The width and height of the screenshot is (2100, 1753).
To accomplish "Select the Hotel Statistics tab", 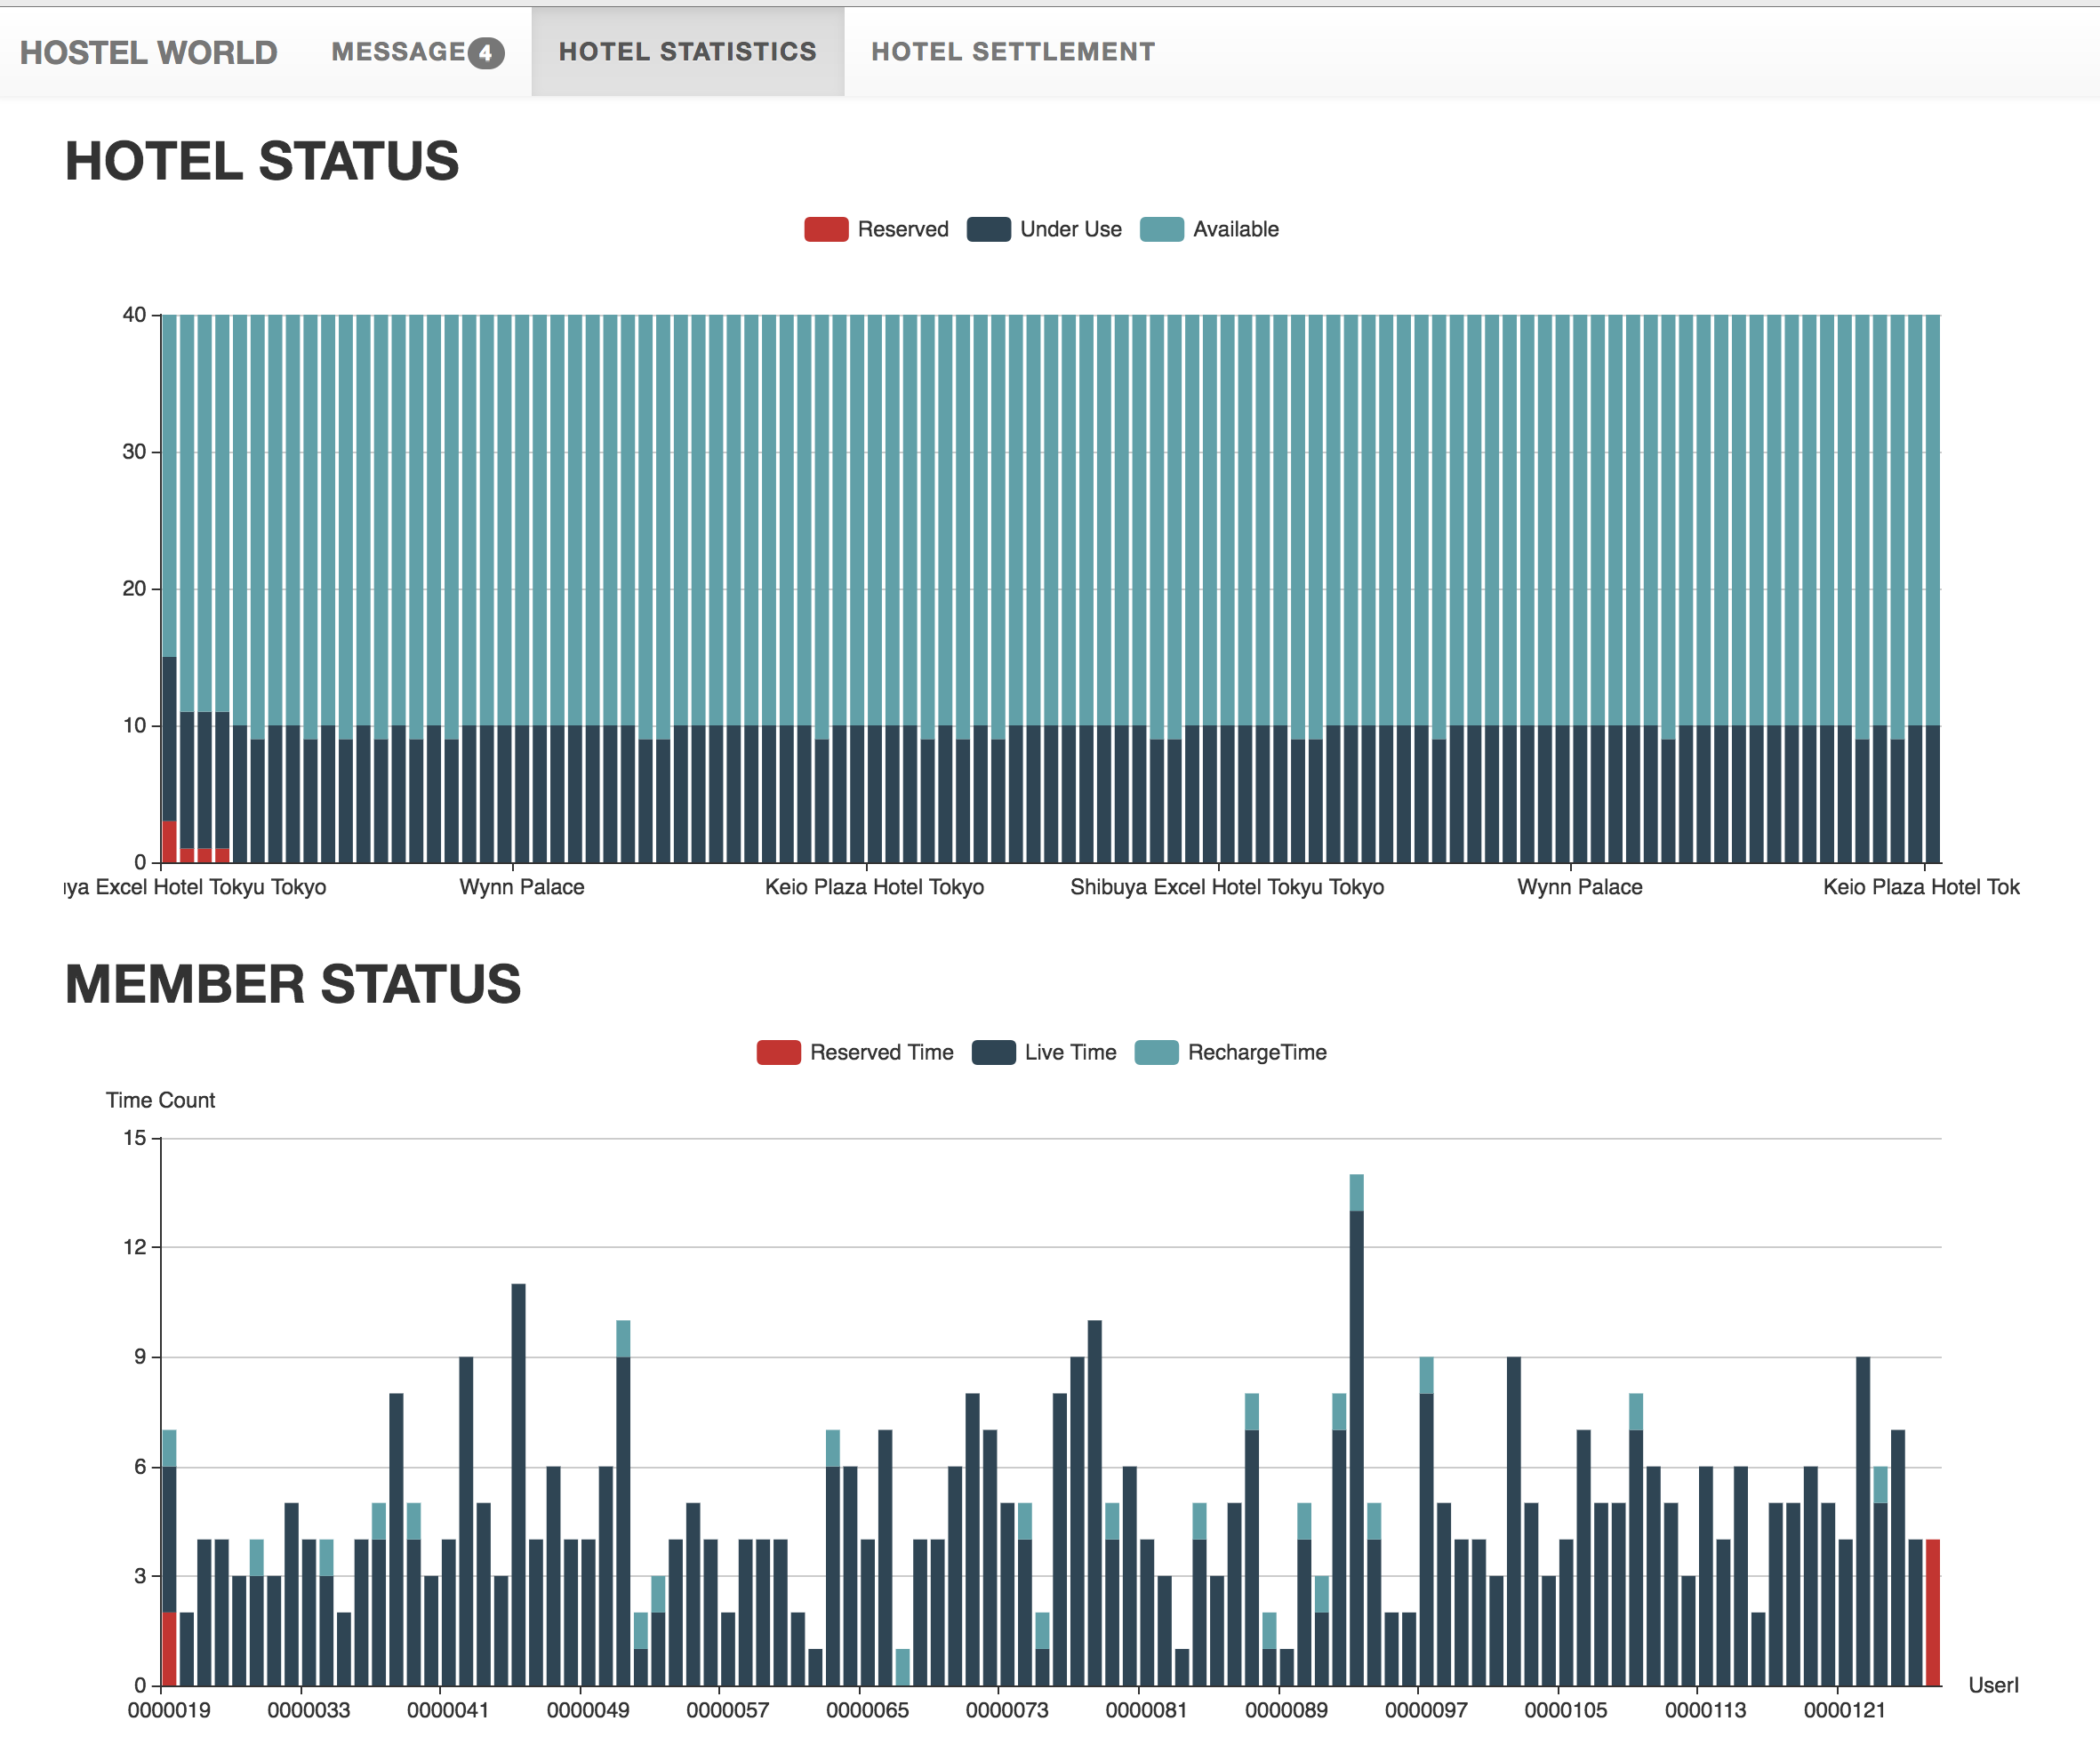I will [x=687, y=52].
